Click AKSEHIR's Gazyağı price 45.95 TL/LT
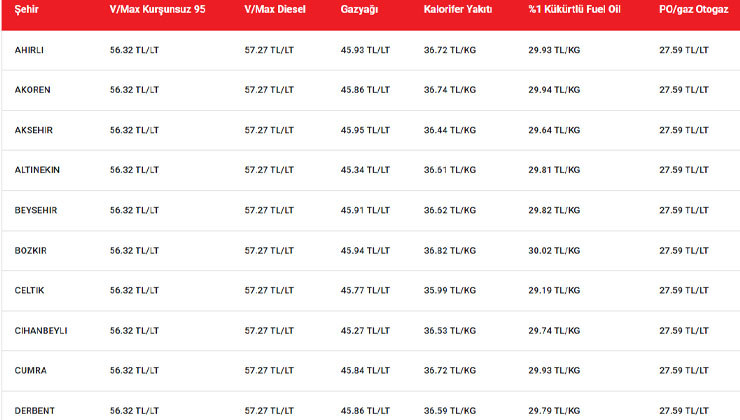 click(x=366, y=129)
